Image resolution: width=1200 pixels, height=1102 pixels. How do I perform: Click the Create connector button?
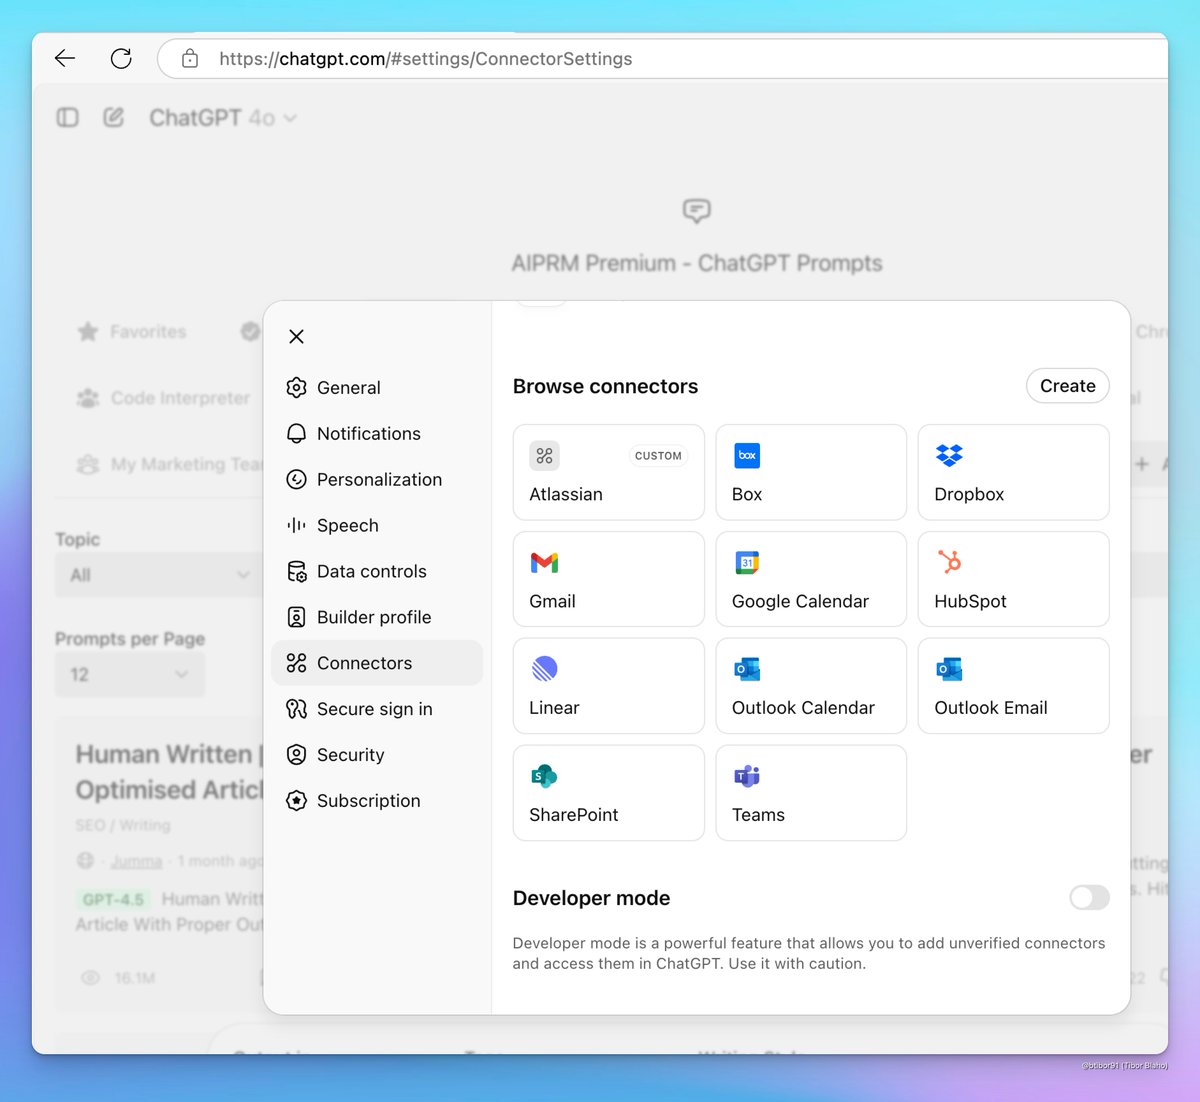coord(1068,386)
